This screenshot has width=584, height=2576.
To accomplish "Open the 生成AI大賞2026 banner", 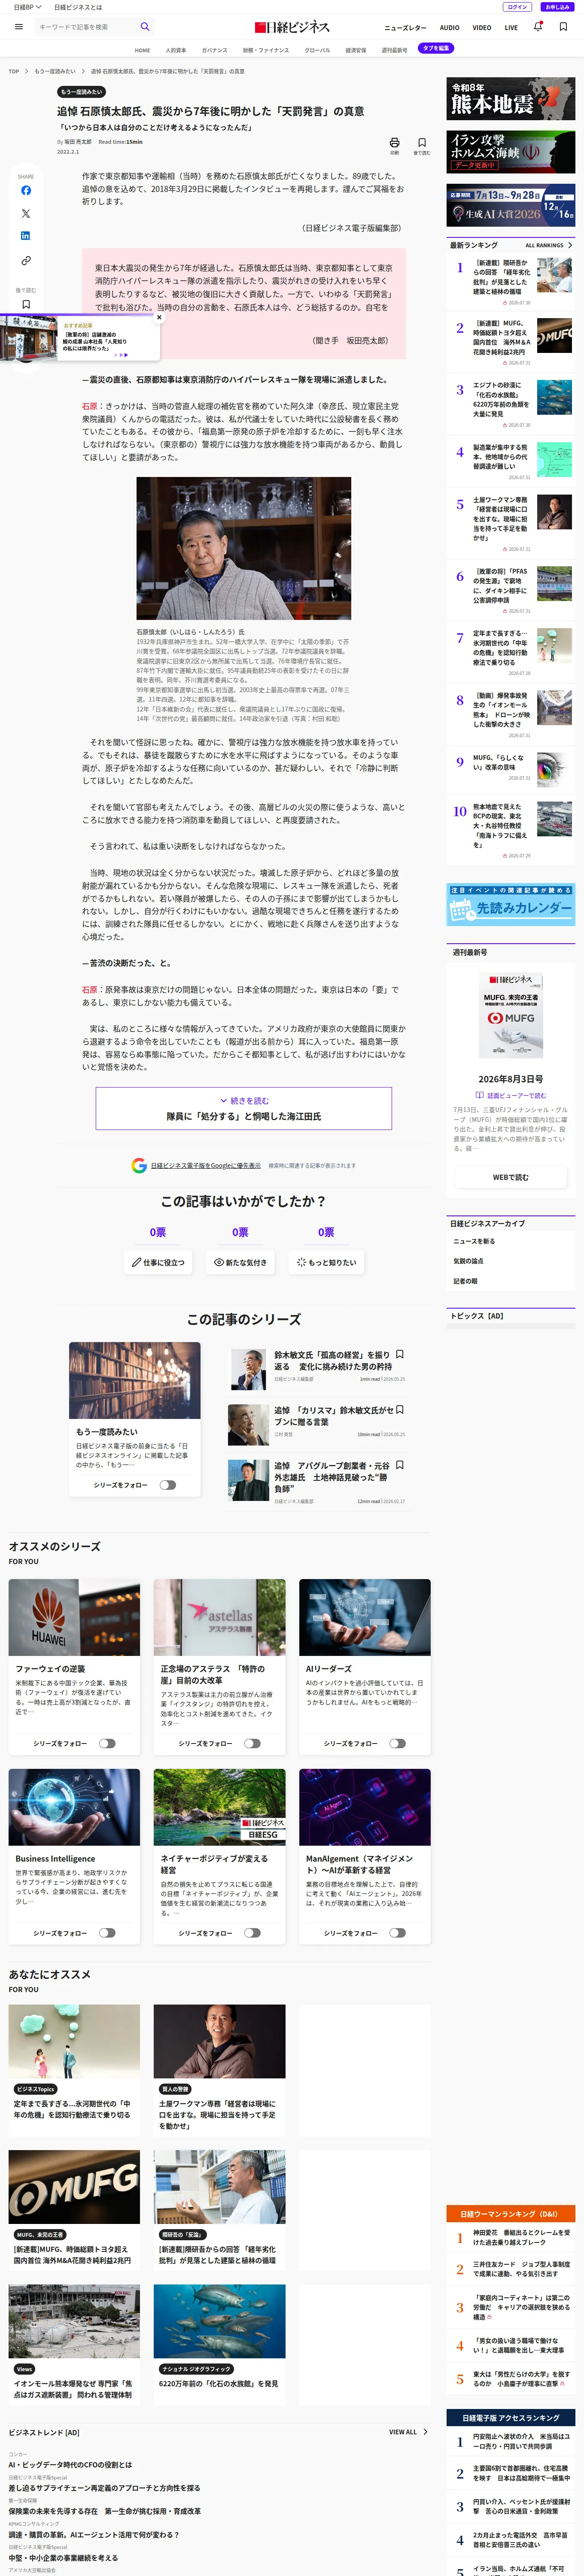I will (510, 205).
